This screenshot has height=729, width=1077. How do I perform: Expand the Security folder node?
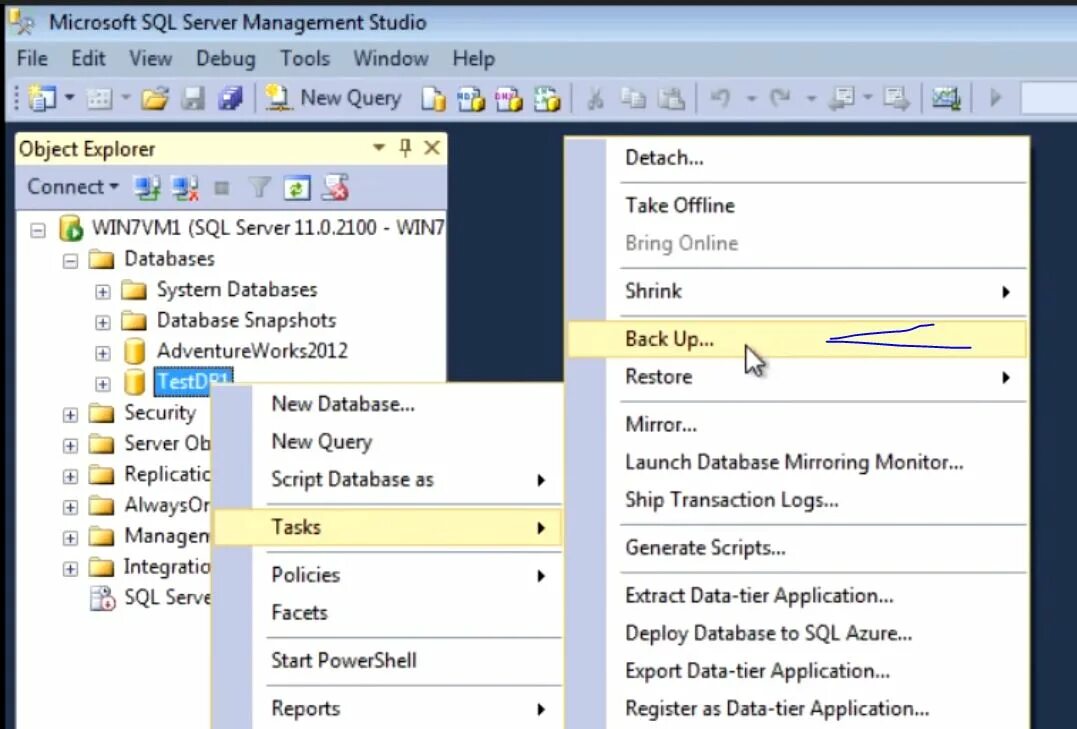(x=70, y=415)
